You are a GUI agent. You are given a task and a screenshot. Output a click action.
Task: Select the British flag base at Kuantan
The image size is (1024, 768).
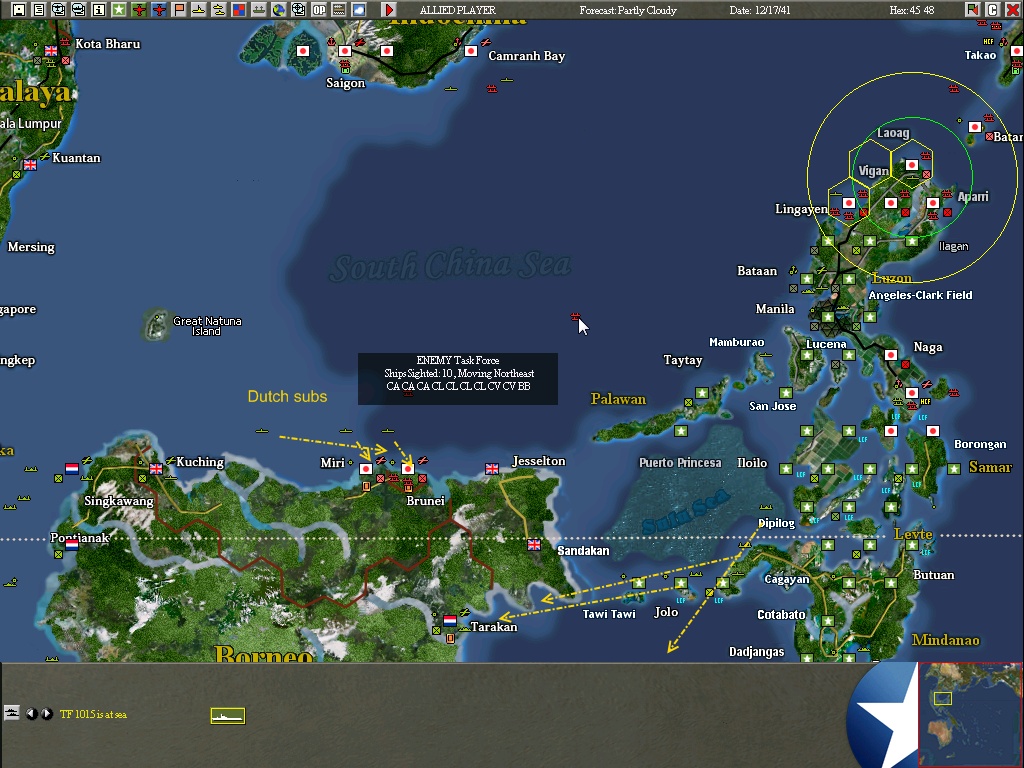tap(30, 165)
